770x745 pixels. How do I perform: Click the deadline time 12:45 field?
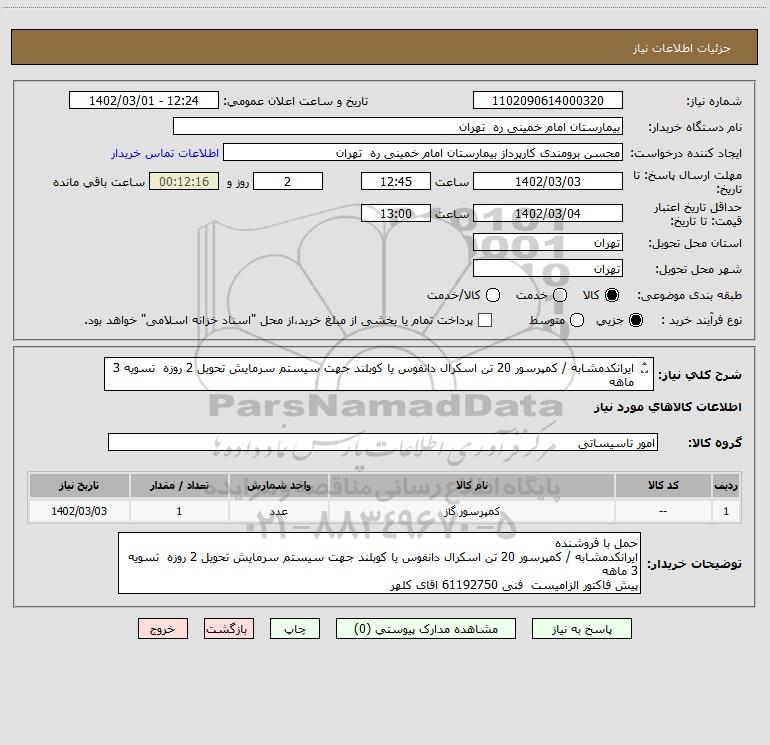pos(396,181)
